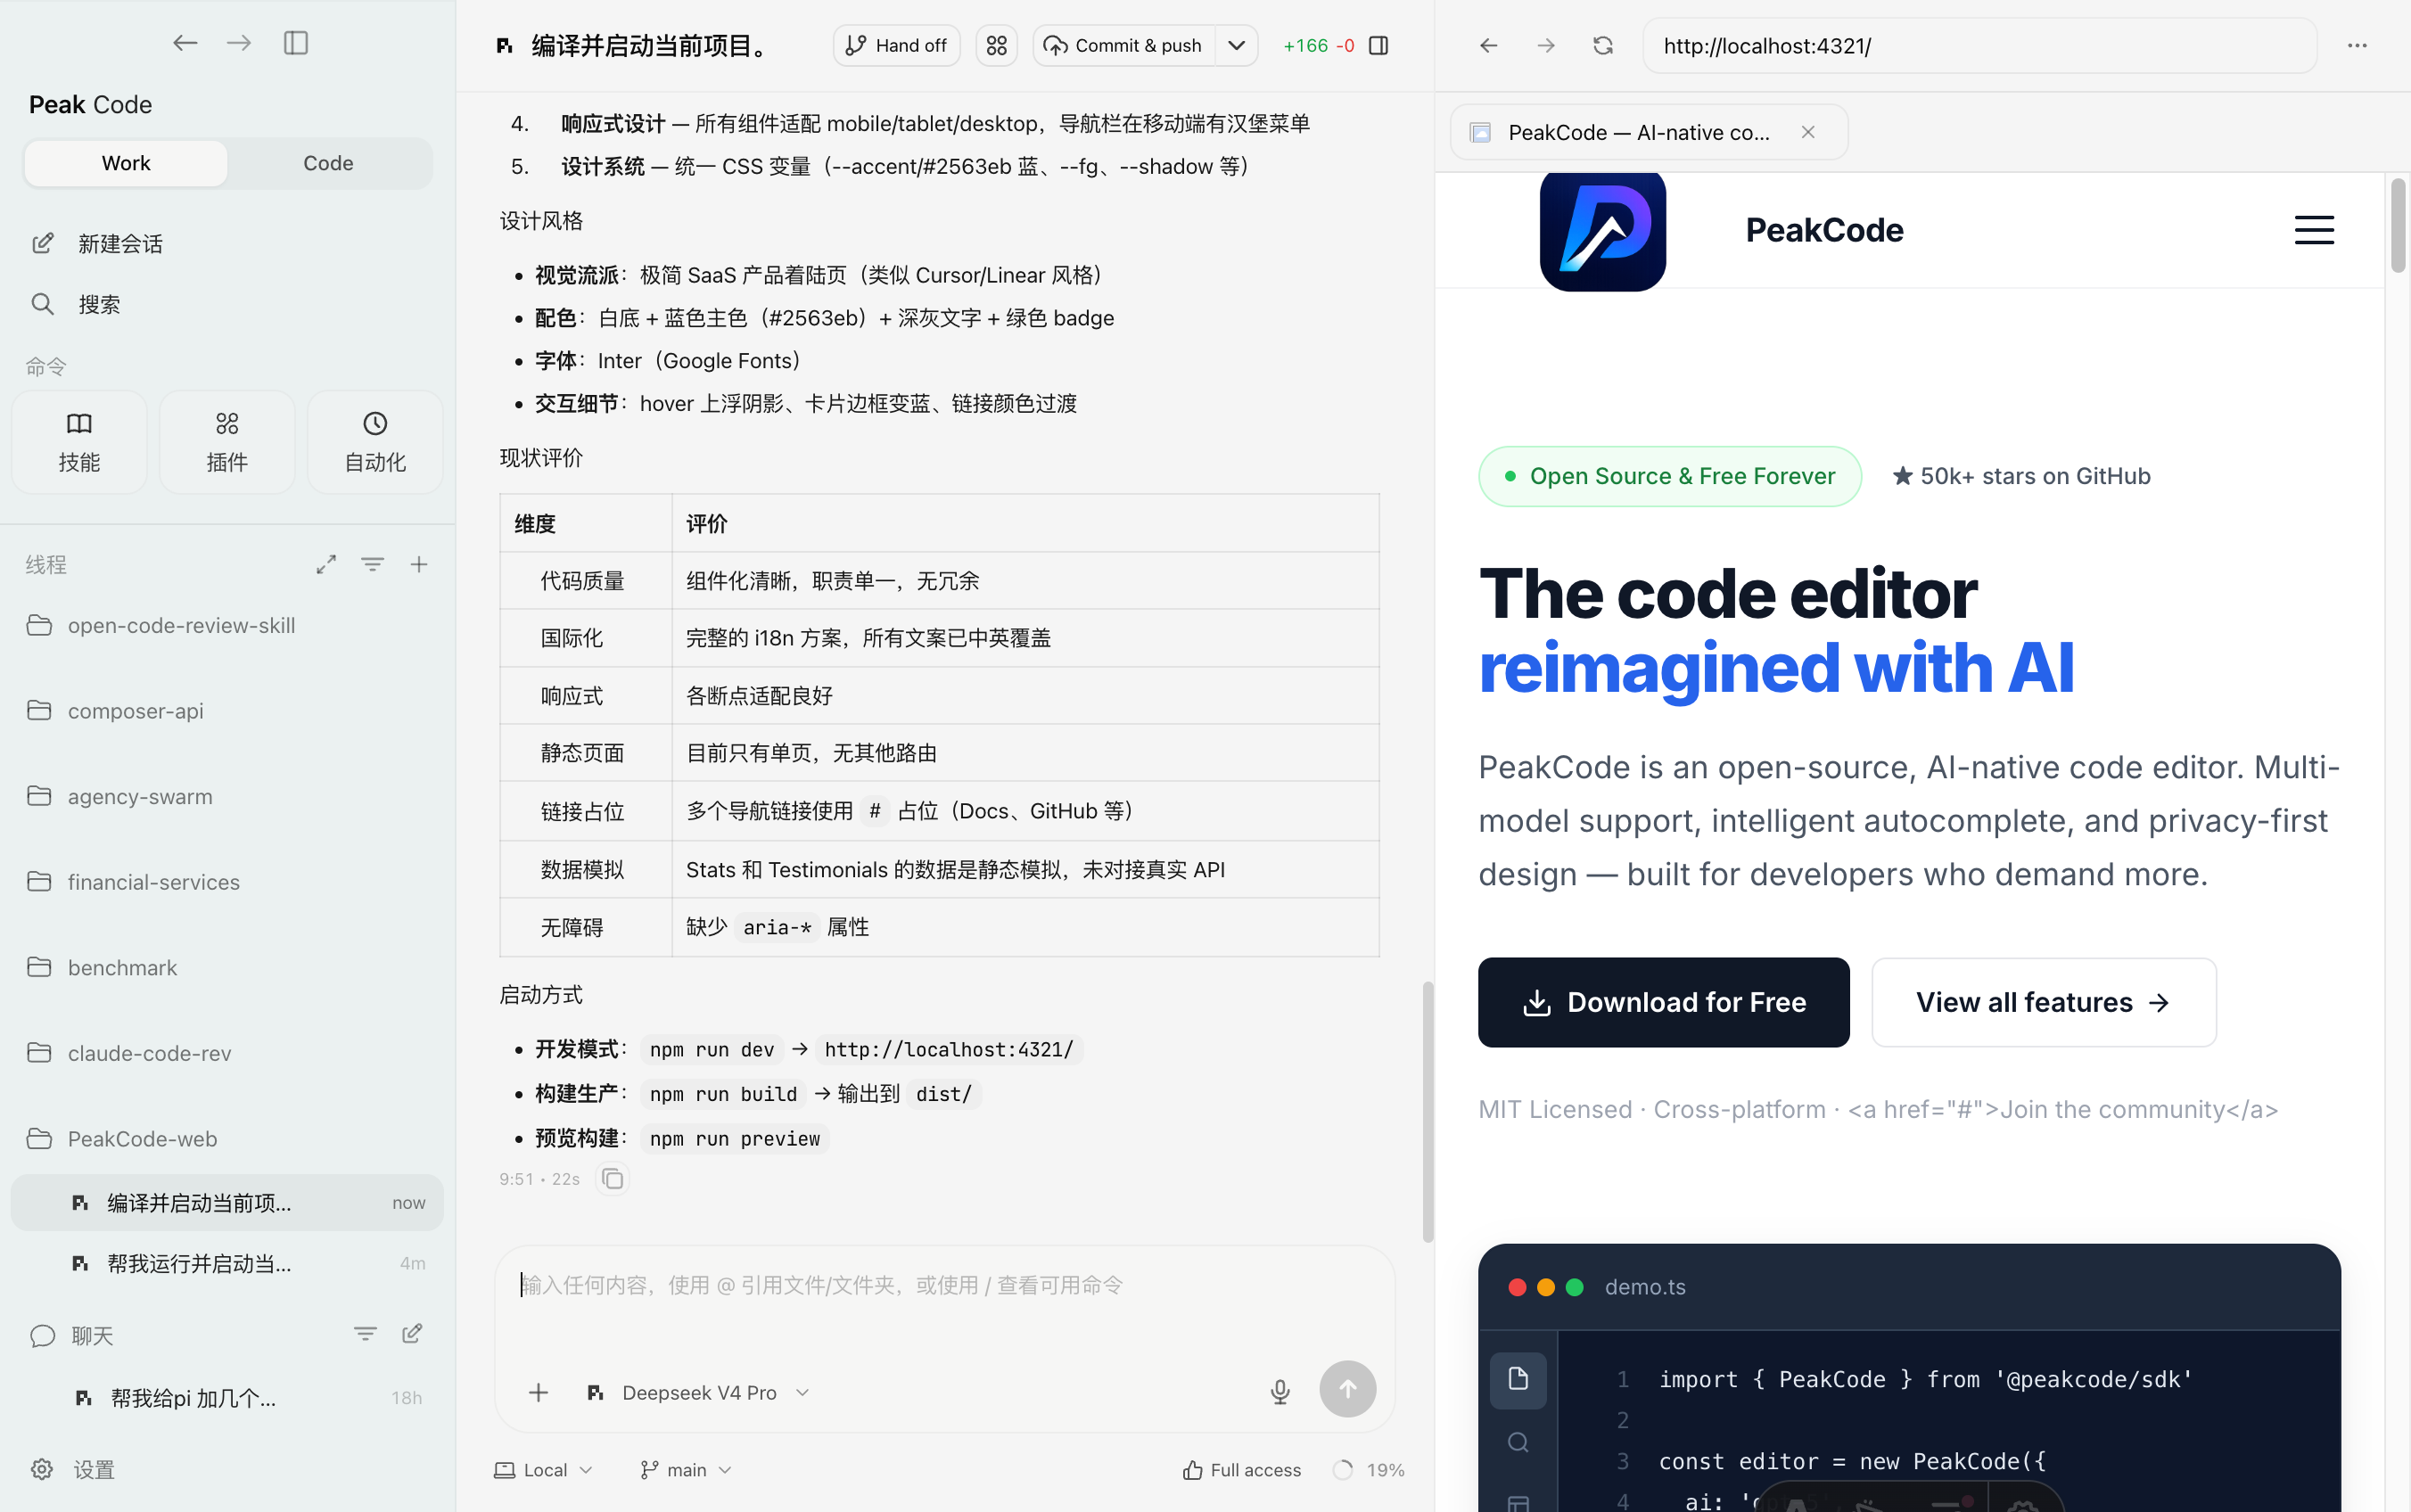Click the Open Source & Free Forever badge

(x=1669, y=477)
